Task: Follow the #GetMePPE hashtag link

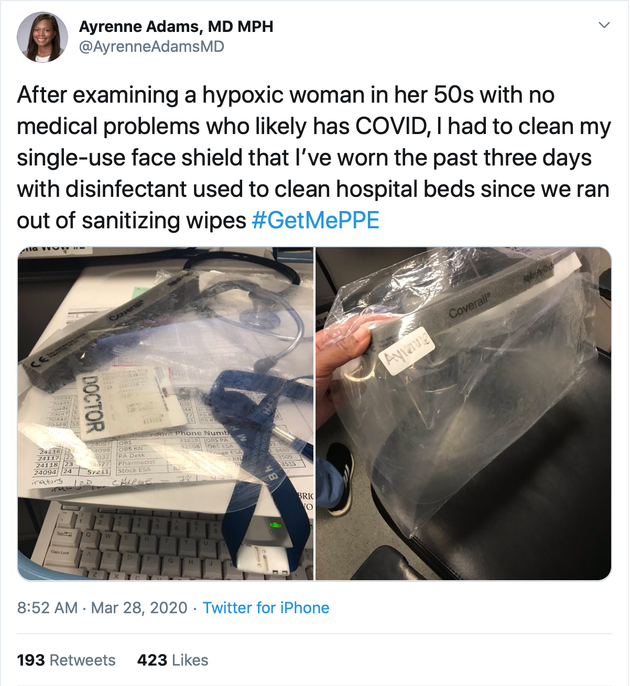Action: (315, 220)
